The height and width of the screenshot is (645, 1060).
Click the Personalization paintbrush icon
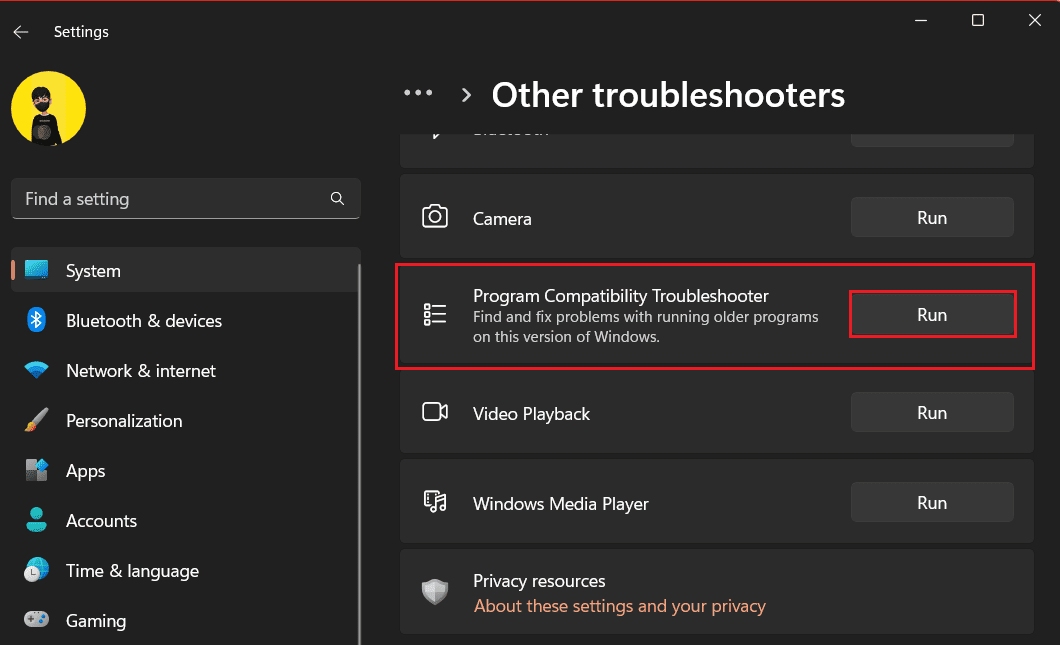tap(37, 420)
